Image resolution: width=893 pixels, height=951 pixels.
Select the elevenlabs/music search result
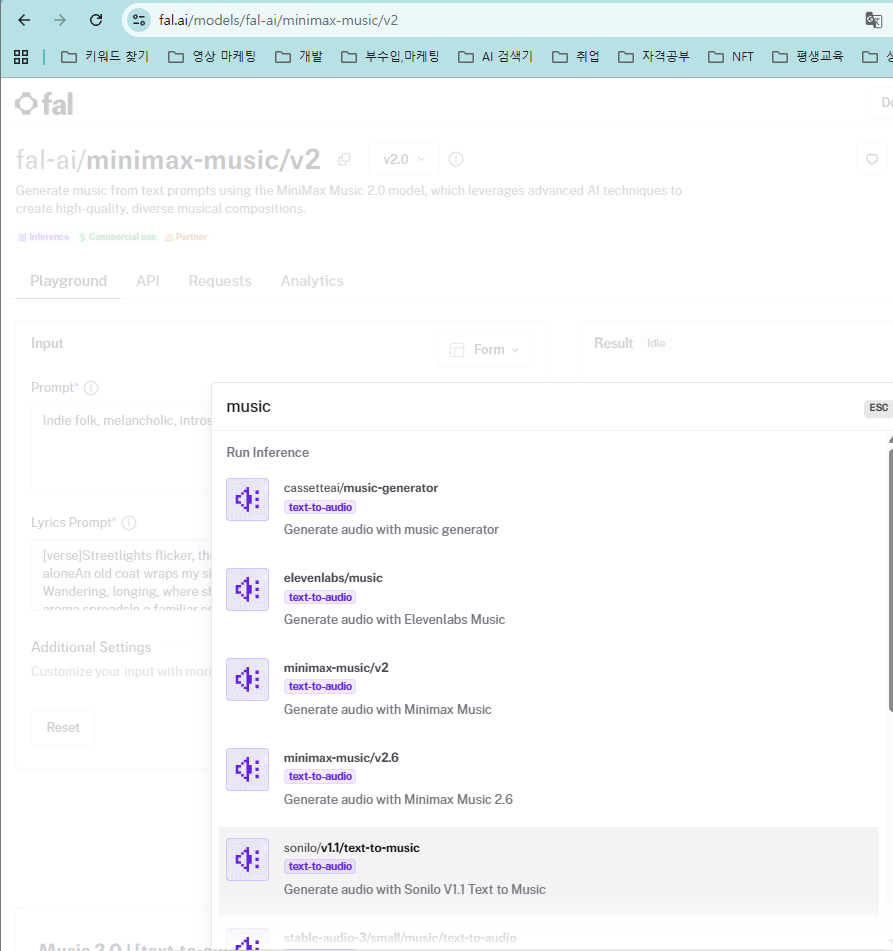coord(548,598)
